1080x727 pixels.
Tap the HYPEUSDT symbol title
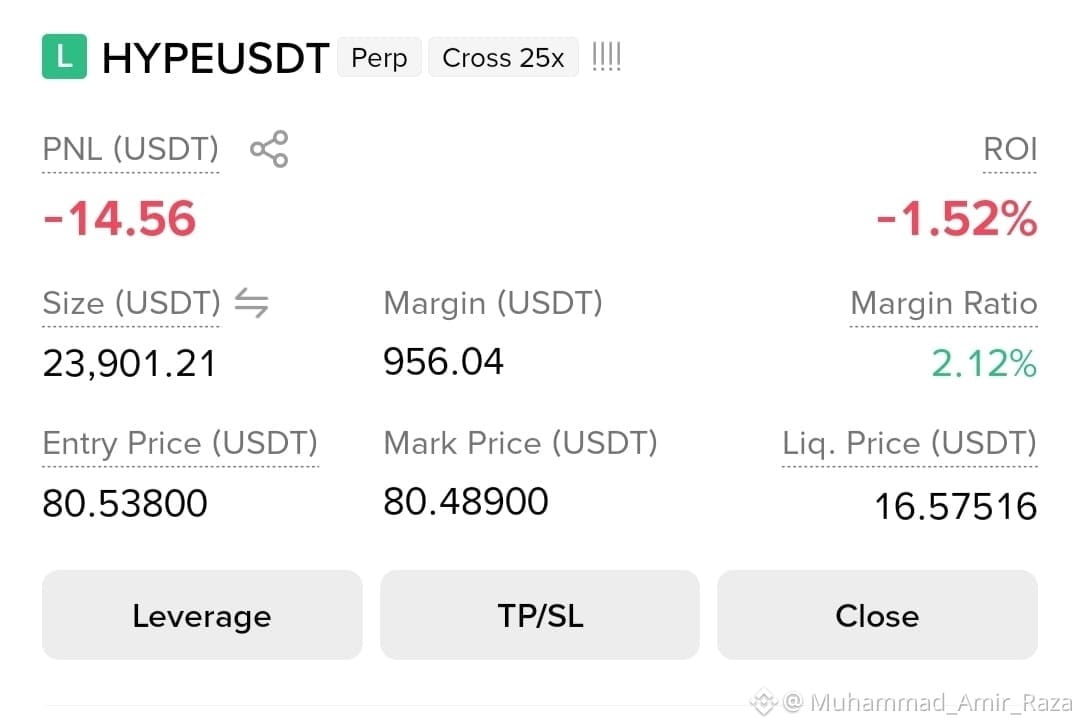(216, 58)
